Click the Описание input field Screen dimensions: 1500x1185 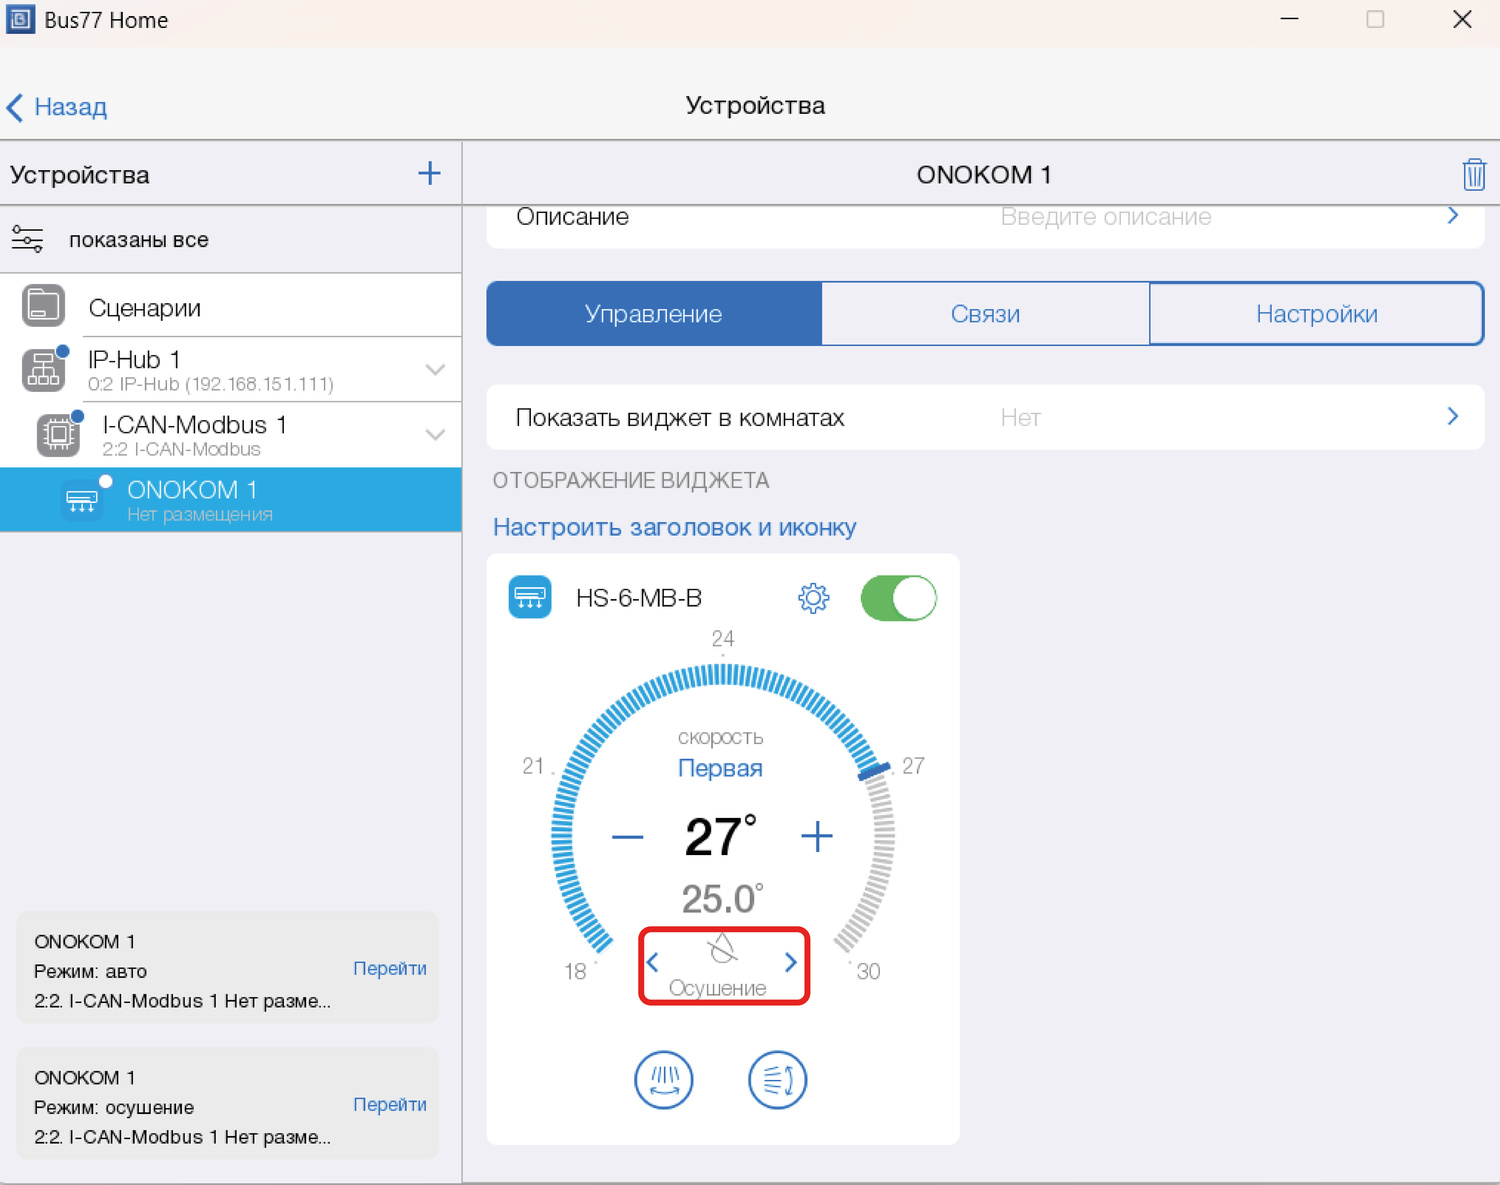1105,217
